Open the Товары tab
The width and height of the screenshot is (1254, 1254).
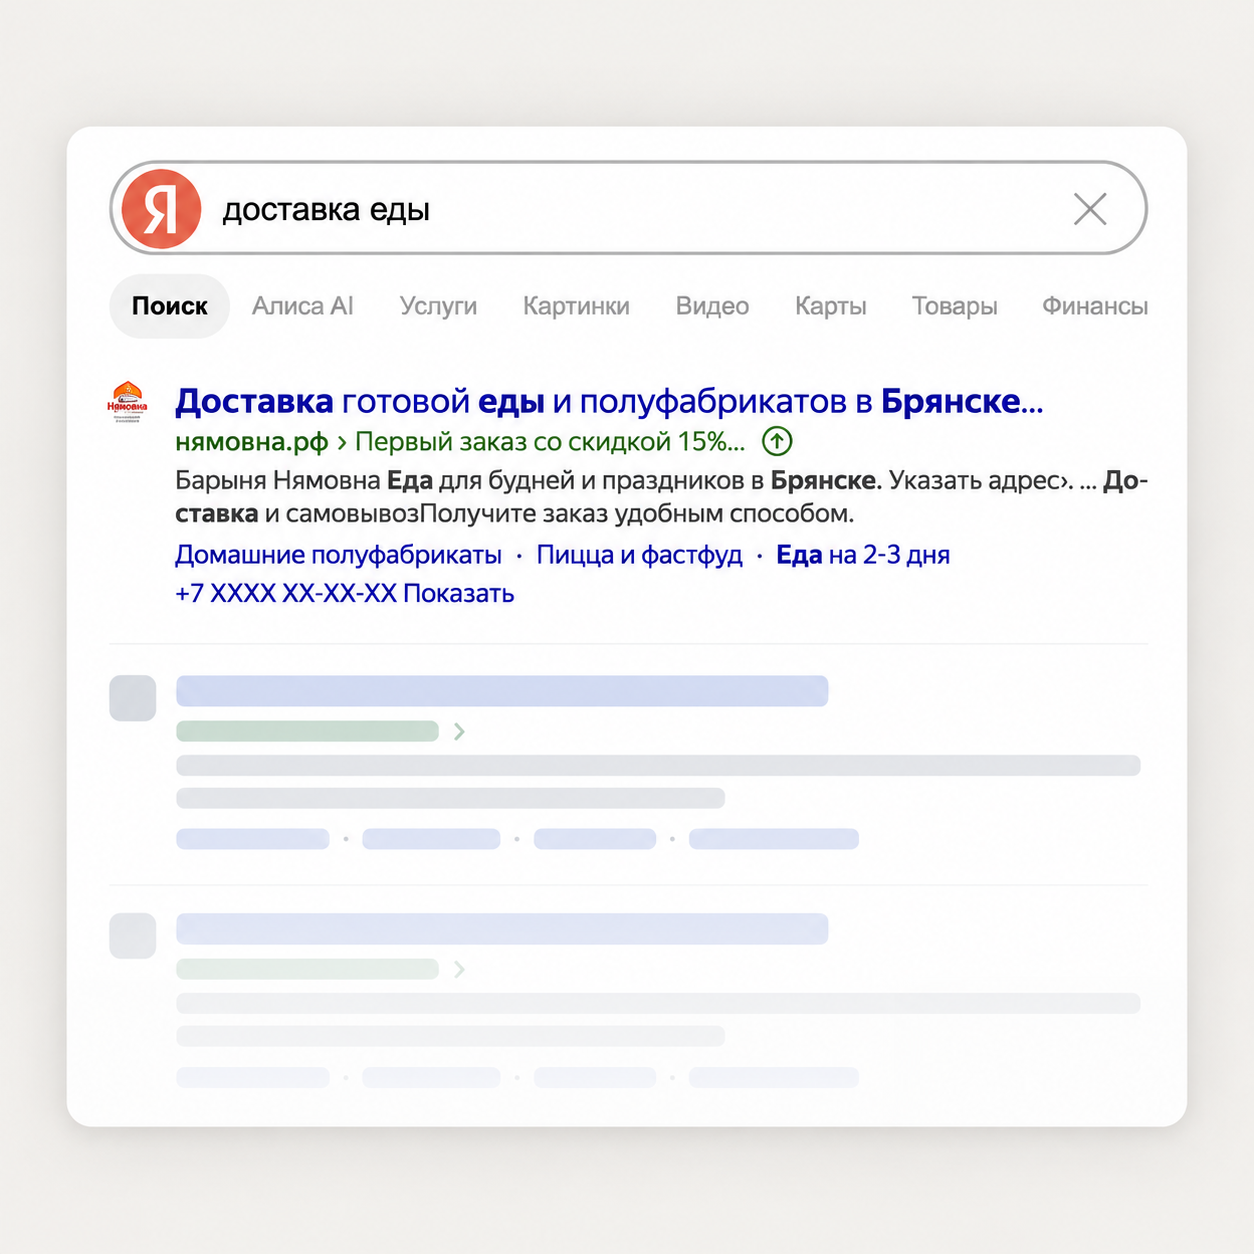[954, 306]
